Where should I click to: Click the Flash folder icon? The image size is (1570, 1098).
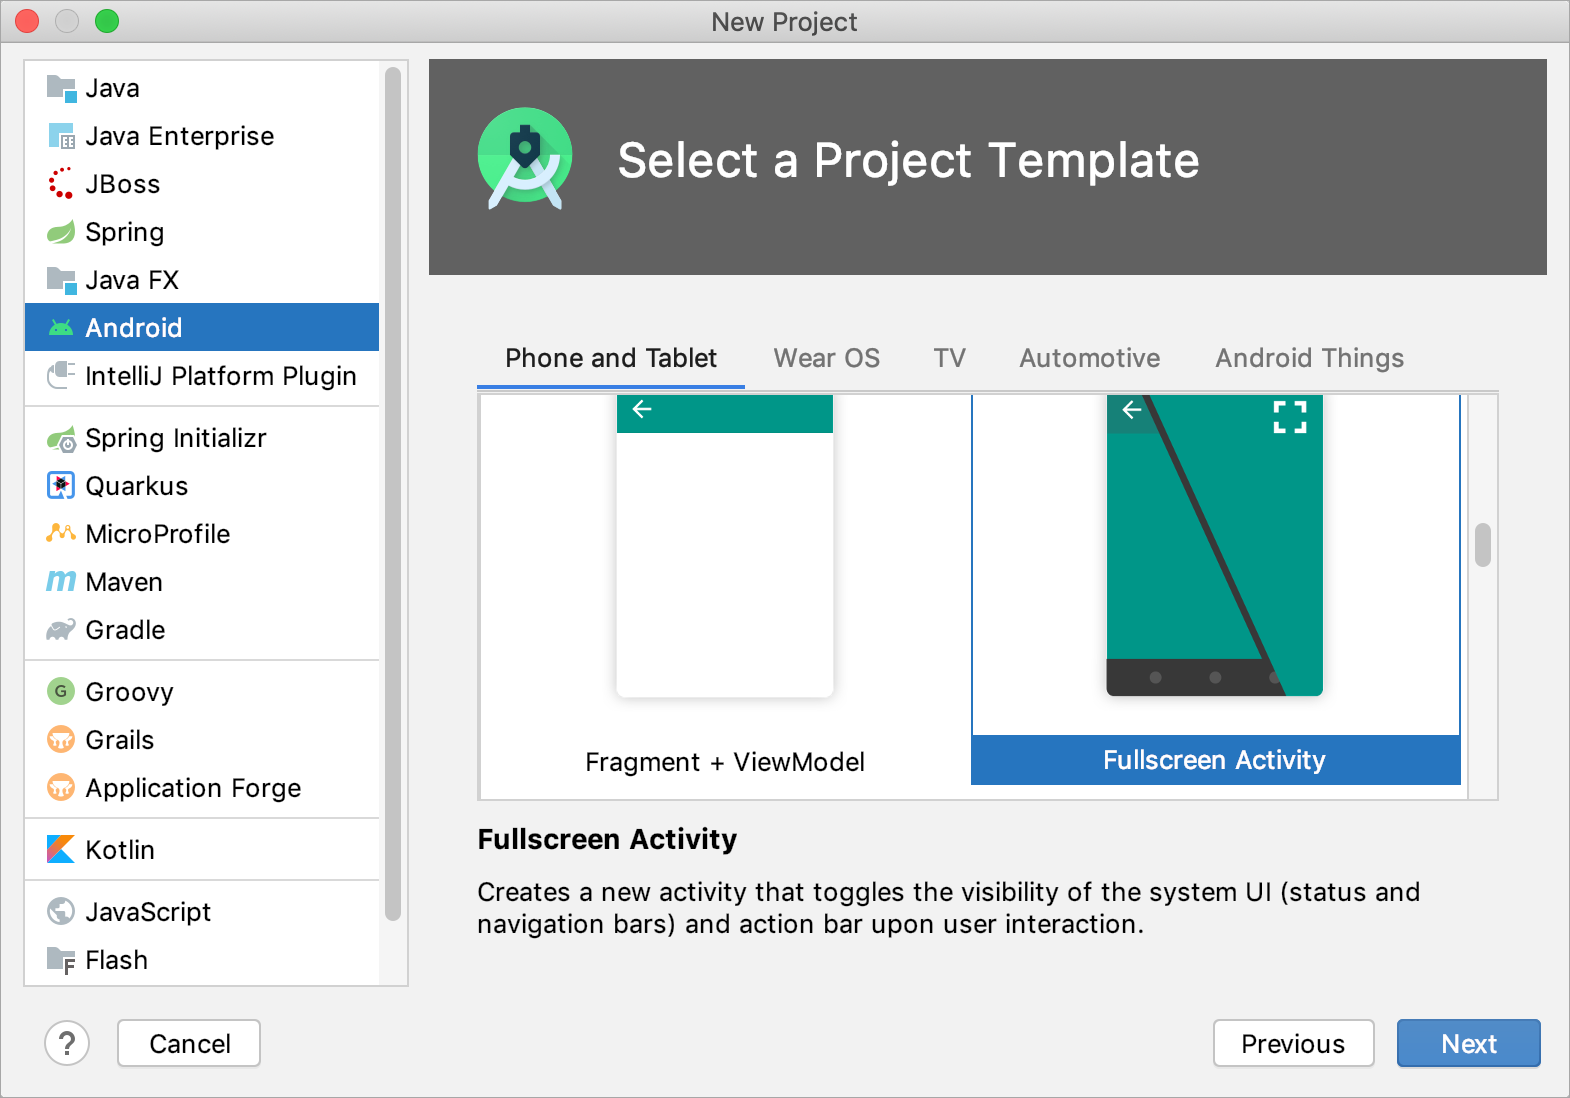(x=61, y=960)
